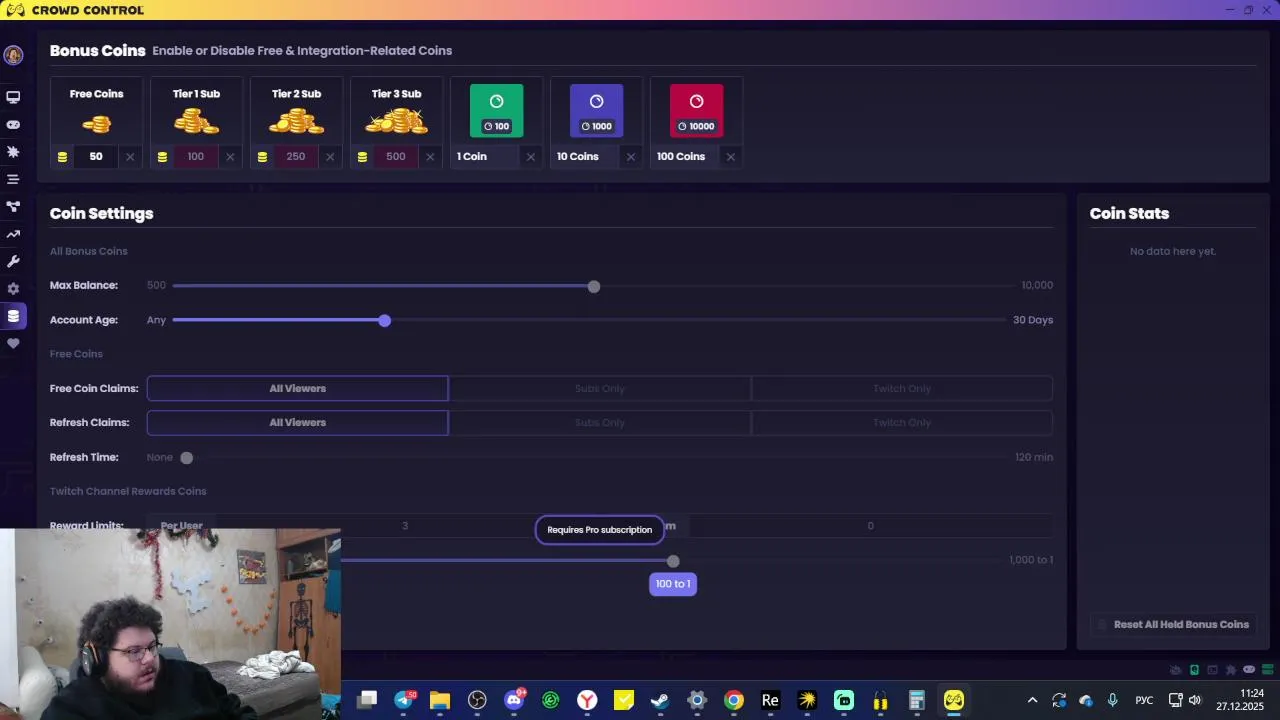Click the gold coin pile in Tier 3 Sub card

(x=396, y=121)
